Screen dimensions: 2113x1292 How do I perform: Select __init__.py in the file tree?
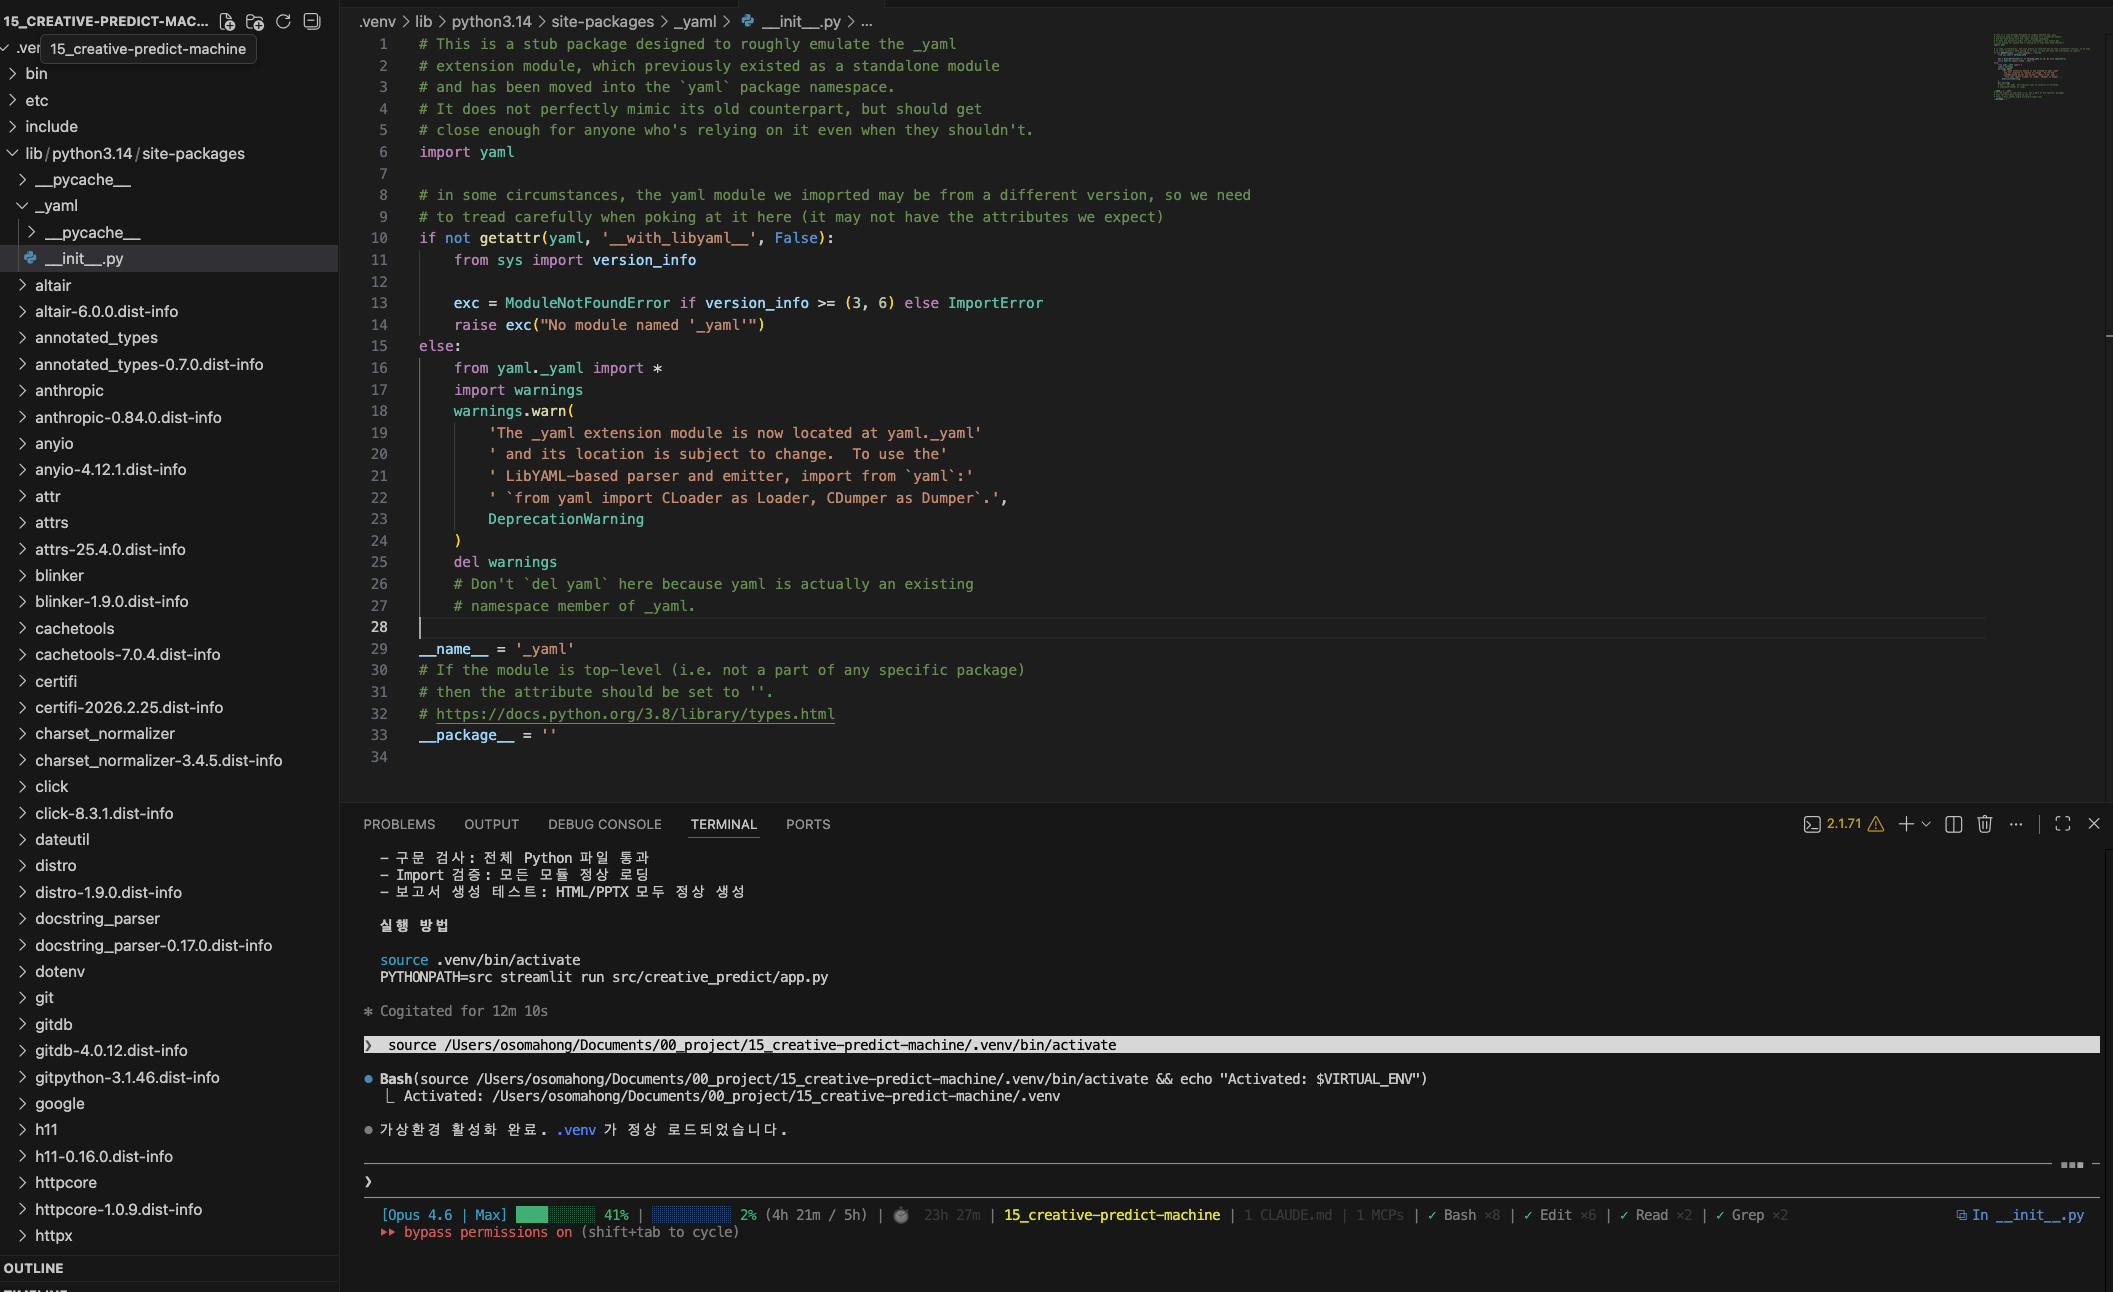tap(84, 259)
